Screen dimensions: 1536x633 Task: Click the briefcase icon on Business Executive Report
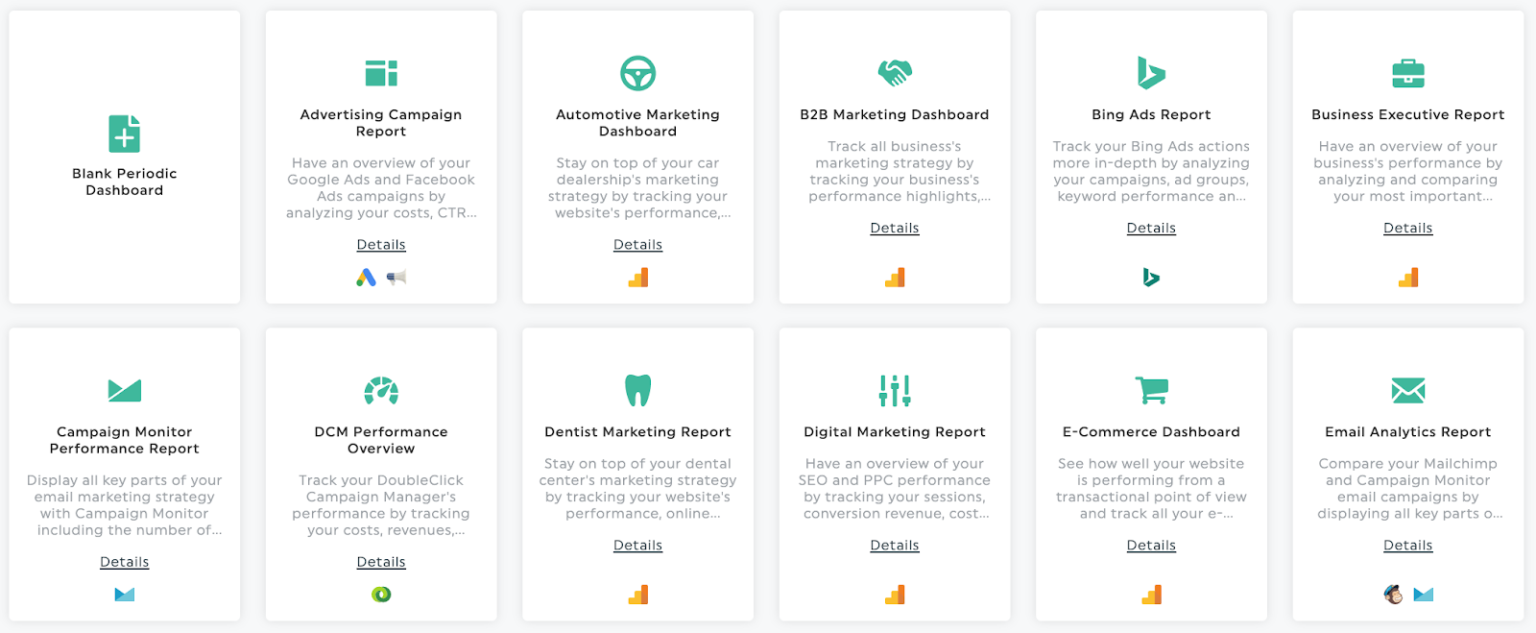tap(1408, 72)
